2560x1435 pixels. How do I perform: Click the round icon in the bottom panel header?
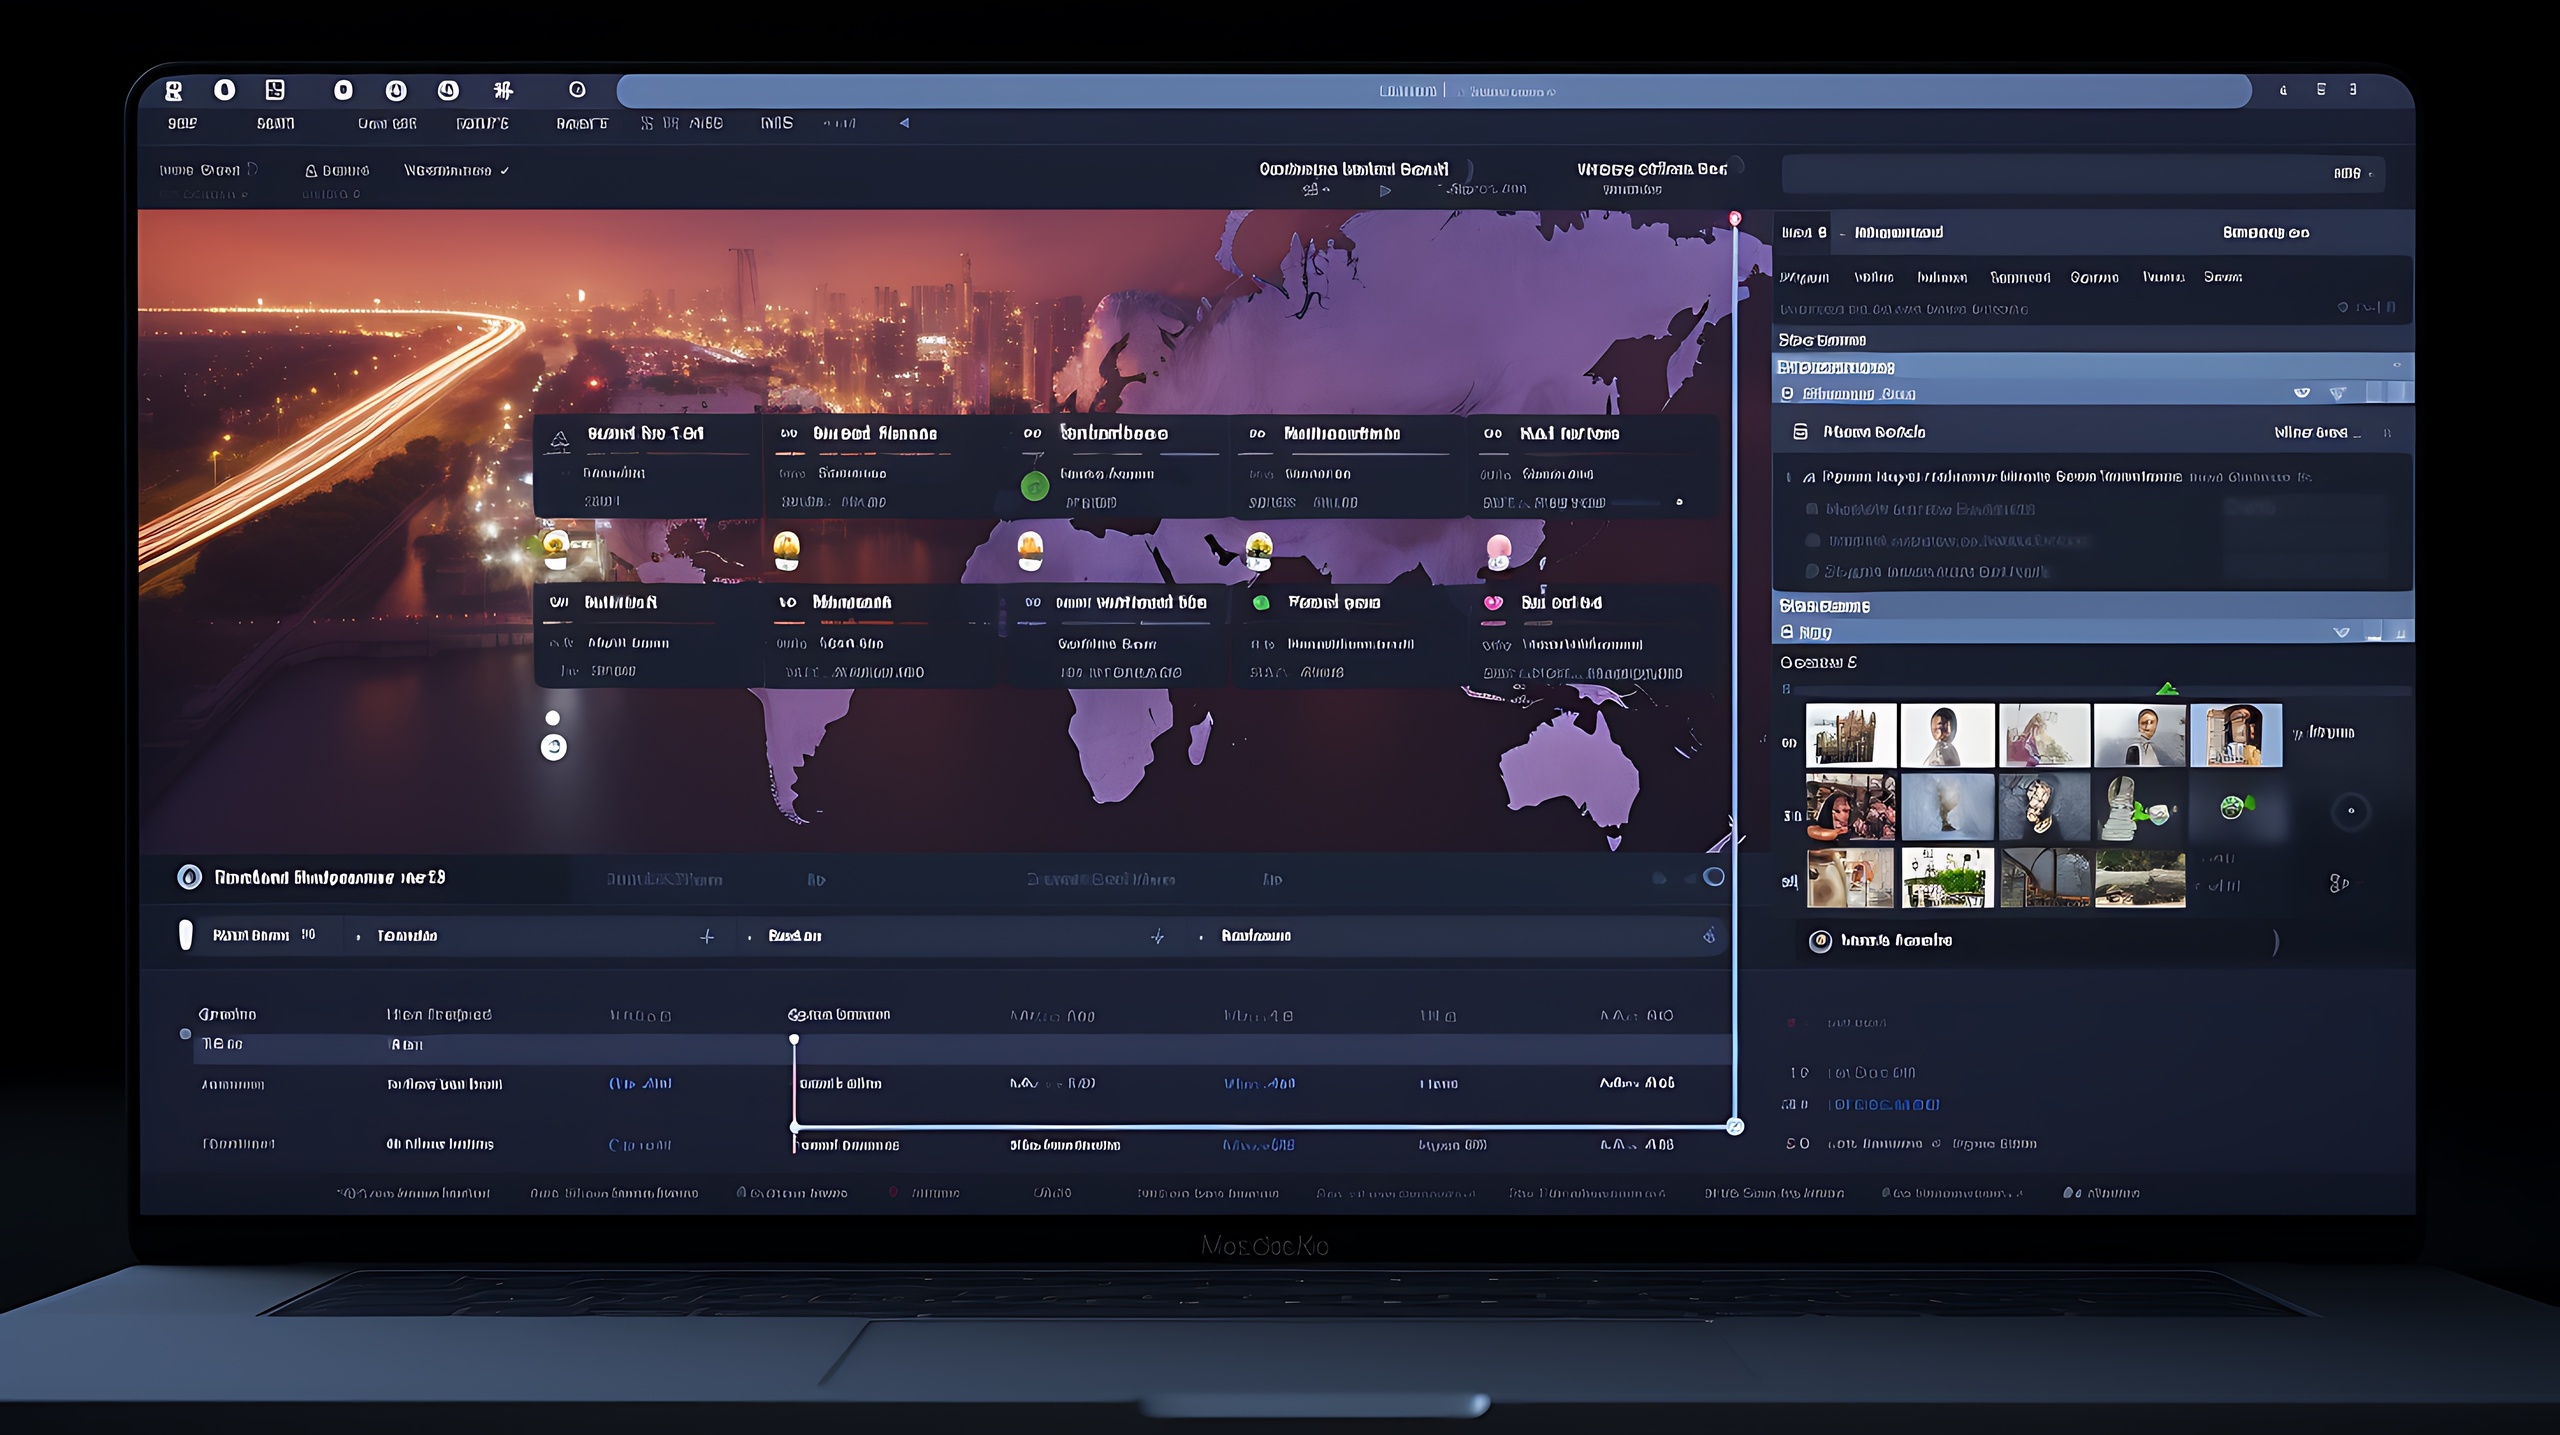[x=189, y=878]
